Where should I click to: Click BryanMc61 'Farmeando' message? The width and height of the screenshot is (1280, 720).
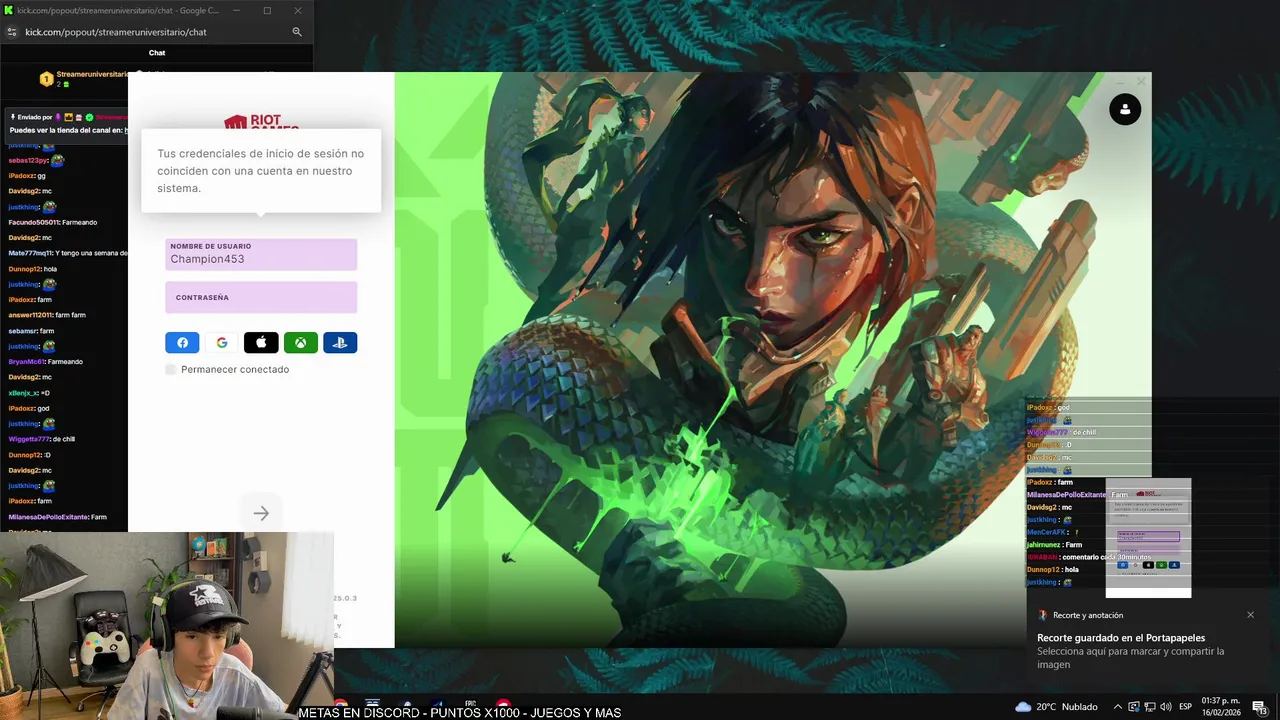tap(45, 362)
